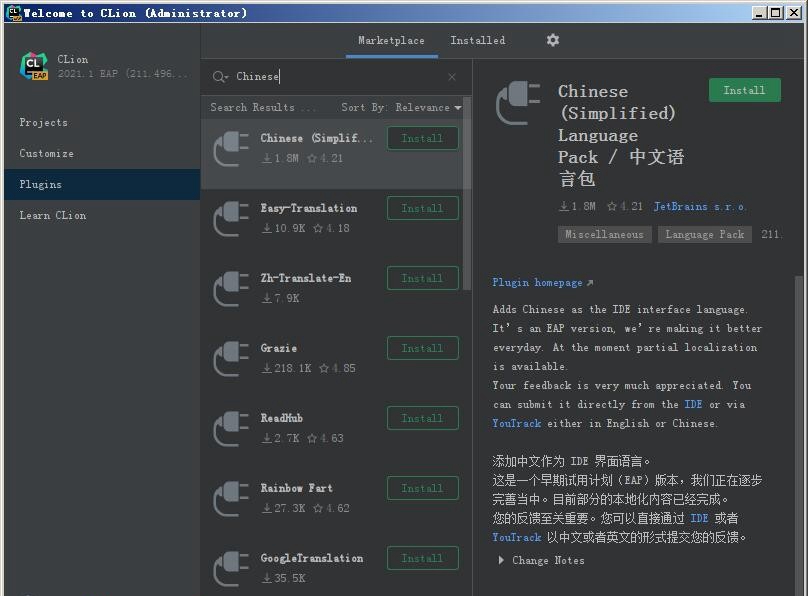
Task: Install the Rainbow Fart plugin
Action: [423, 488]
